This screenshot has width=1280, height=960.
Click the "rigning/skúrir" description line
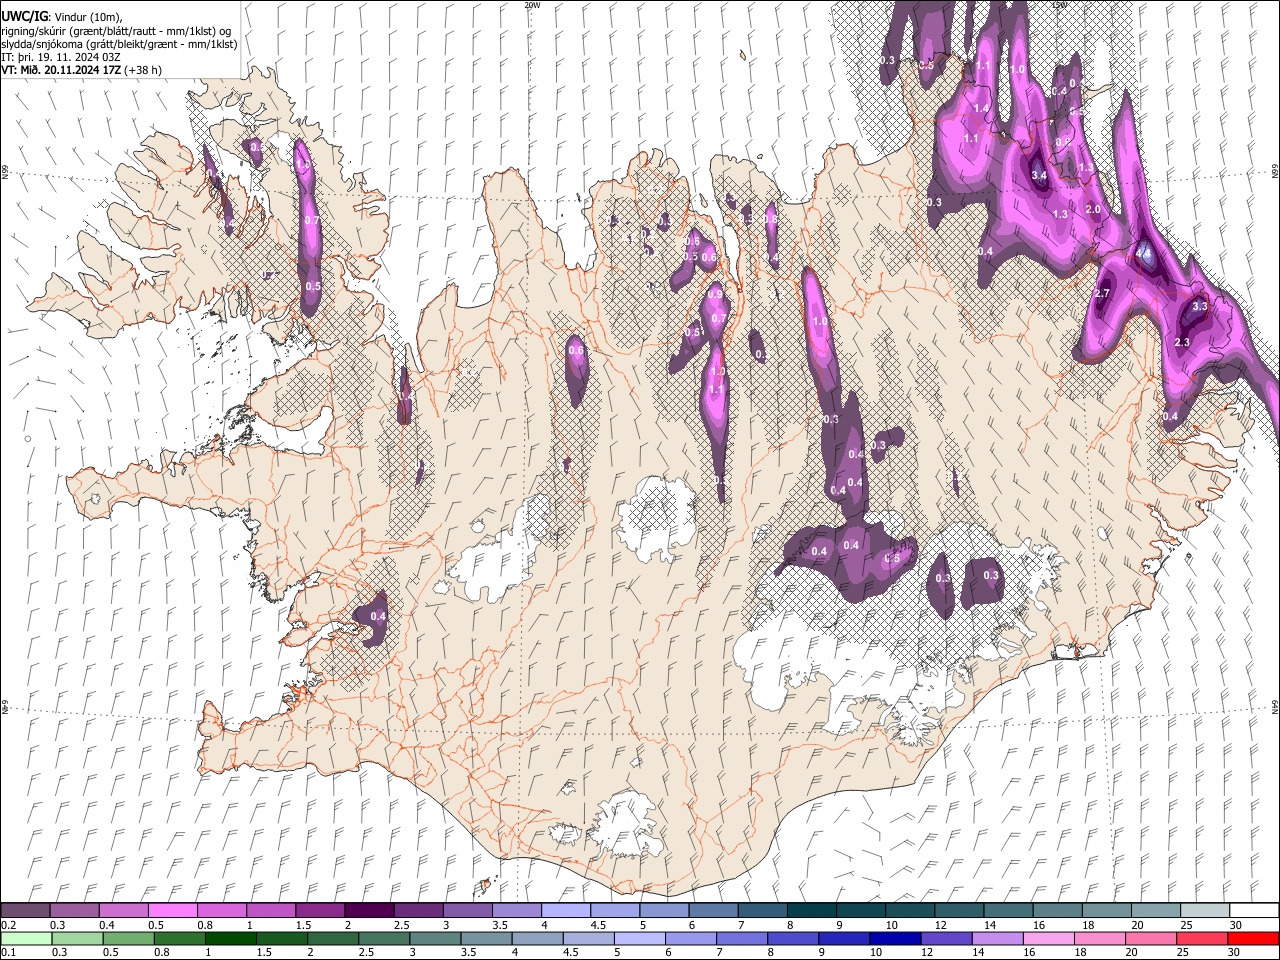tap(116, 31)
